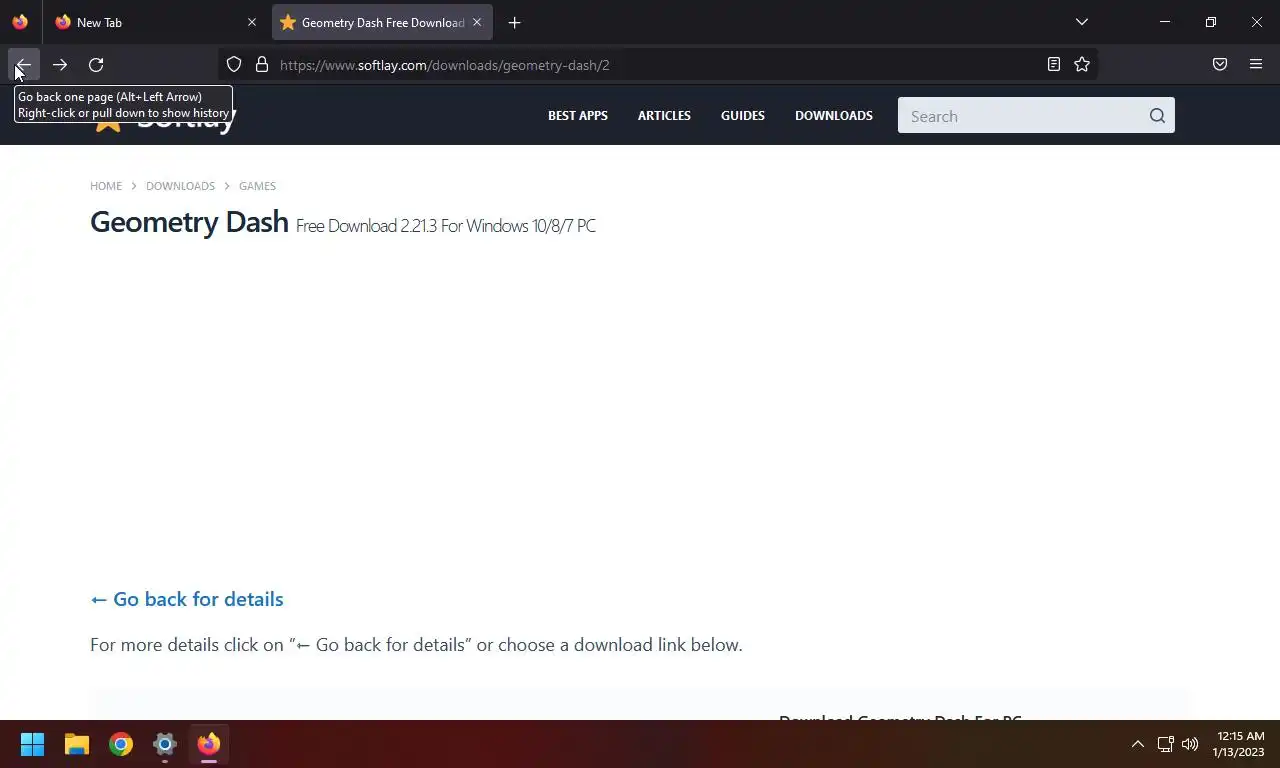Bookmark this page with star icon
The image size is (1280, 768).
click(x=1082, y=65)
